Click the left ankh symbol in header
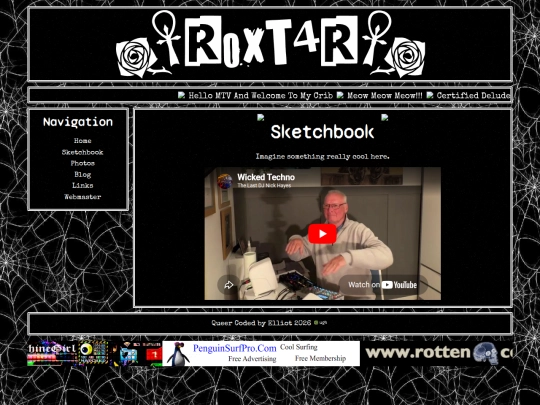 pyautogui.click(x=168, y=38)
